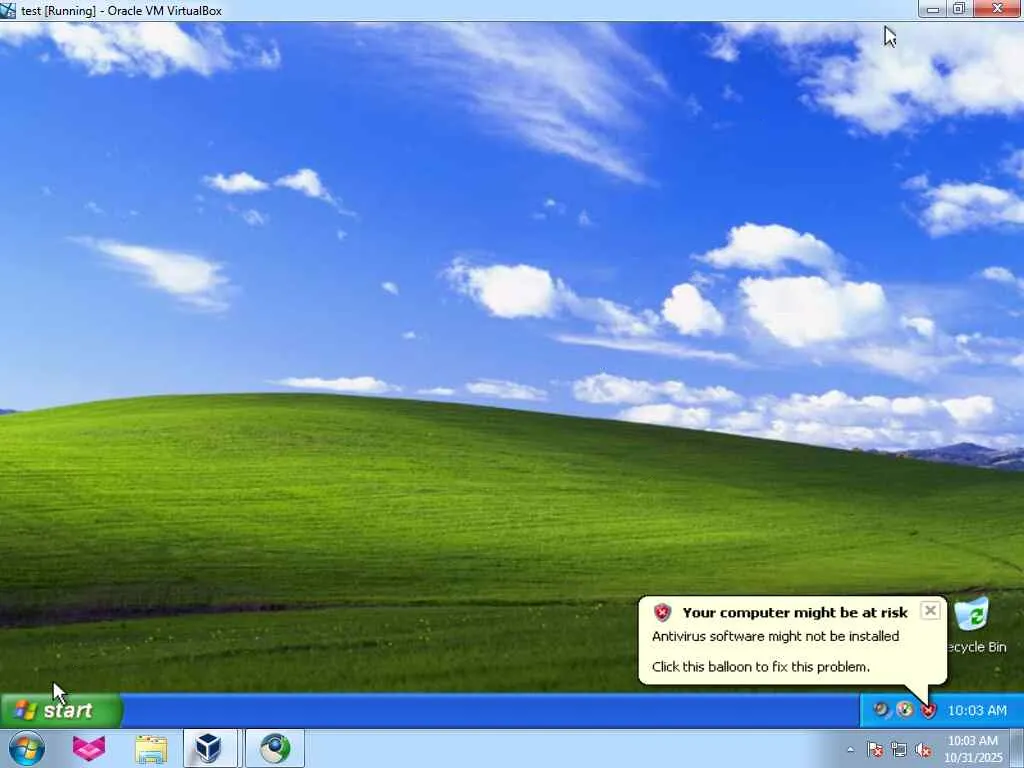Click the host network tray icon

click(899, 750)
